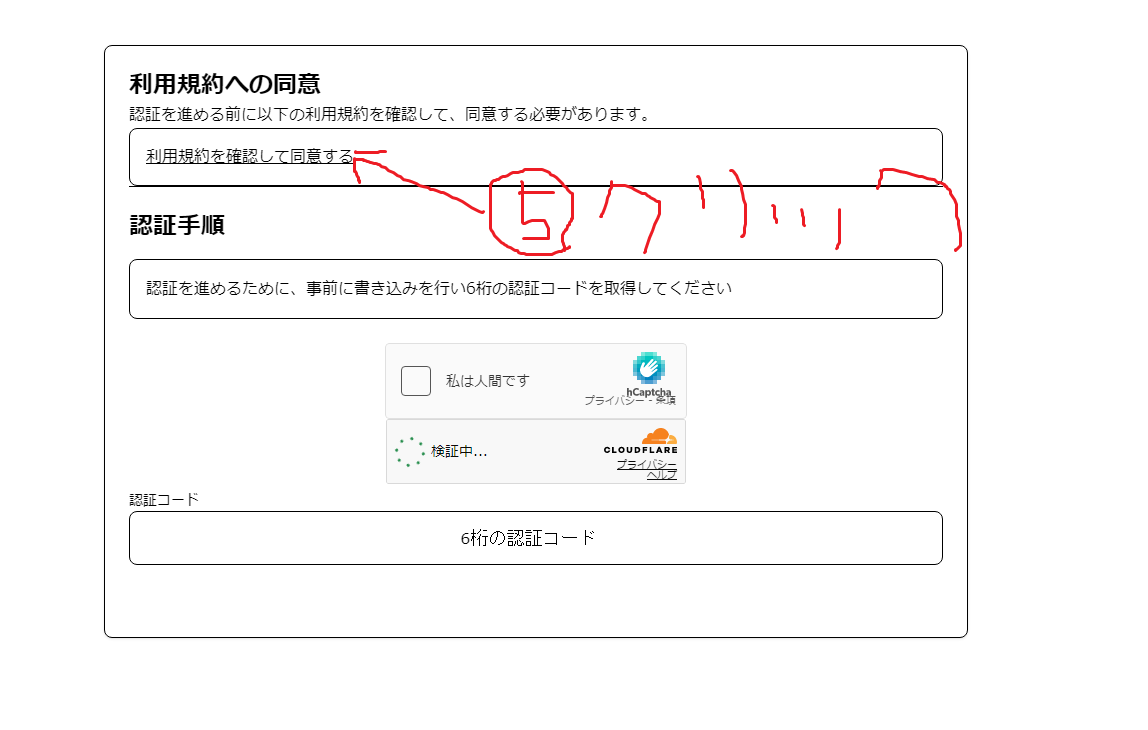
Task: Open the 利用規約を確認して同意する link
Action: click(x=249, y=156)
